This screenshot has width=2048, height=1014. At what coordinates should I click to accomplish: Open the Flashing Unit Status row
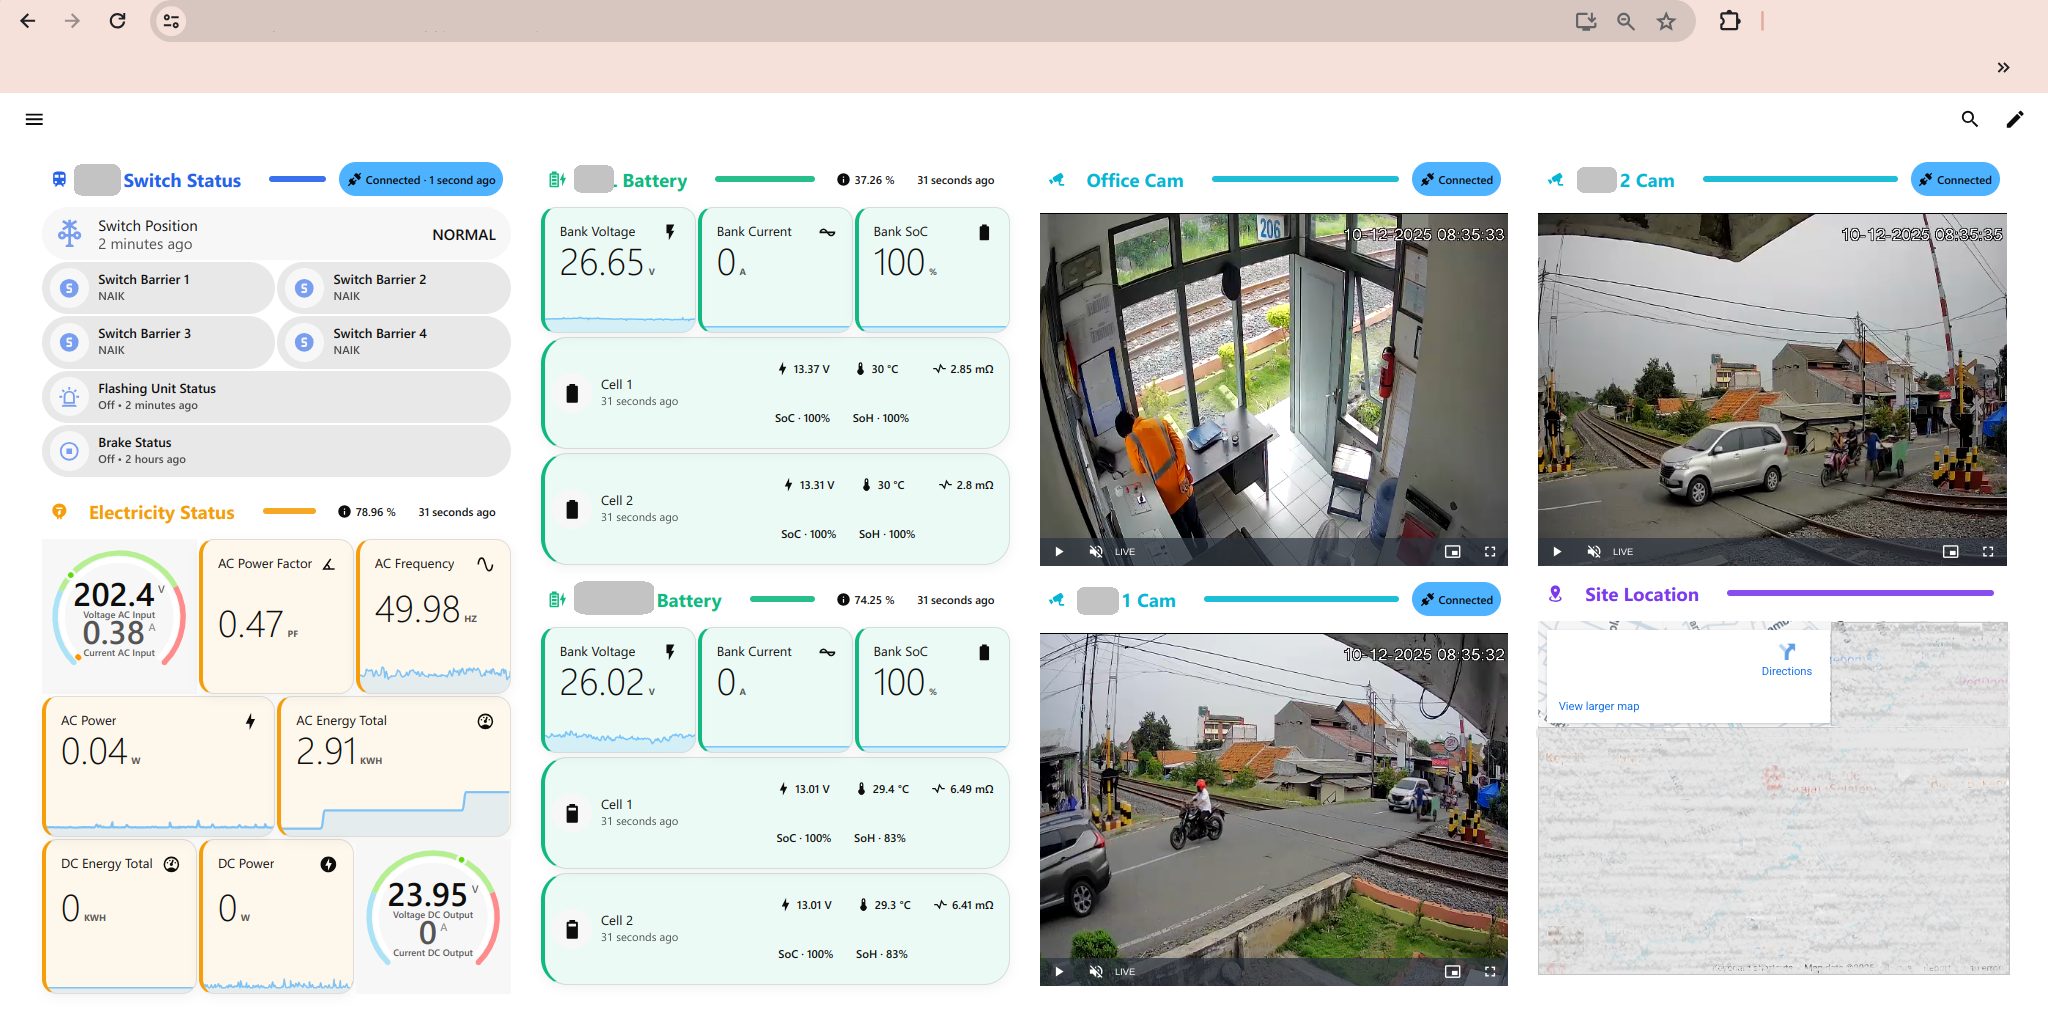[276, 396]
